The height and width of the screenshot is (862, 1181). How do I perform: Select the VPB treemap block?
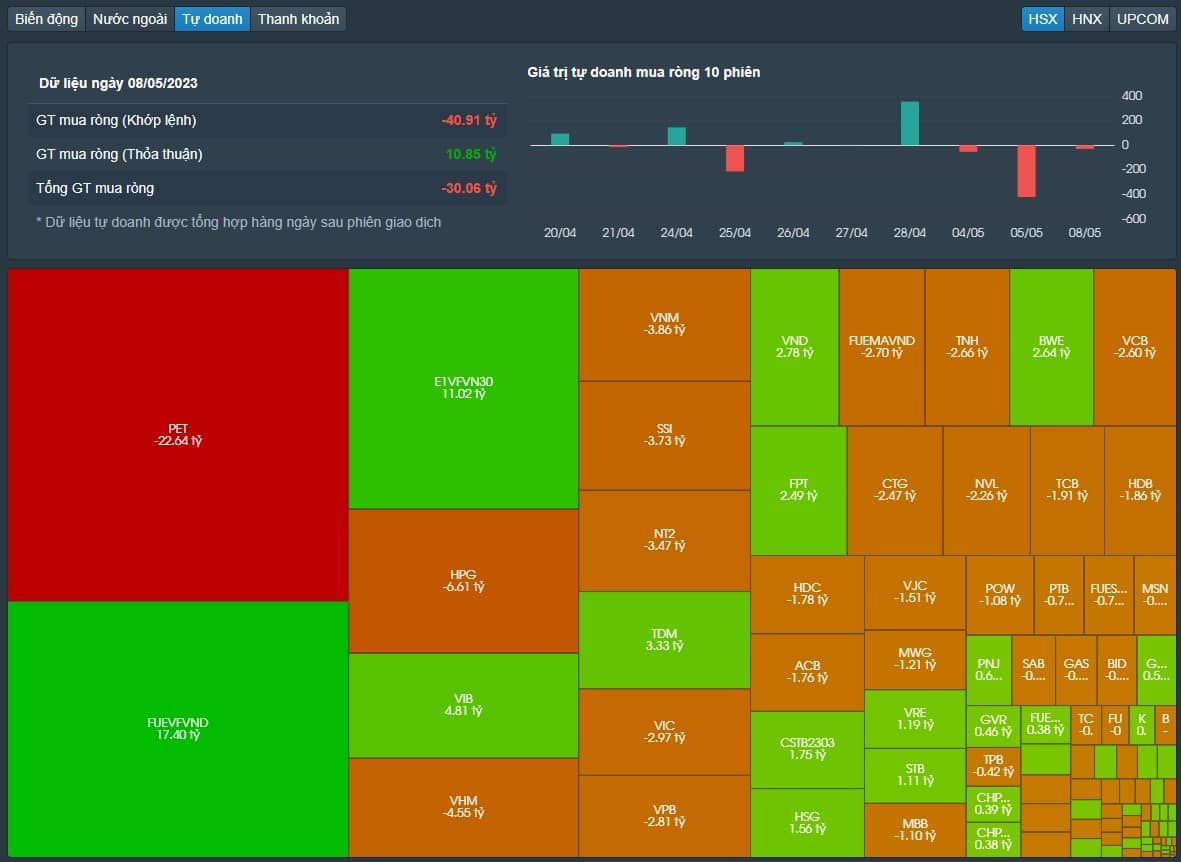click(664, 816)
